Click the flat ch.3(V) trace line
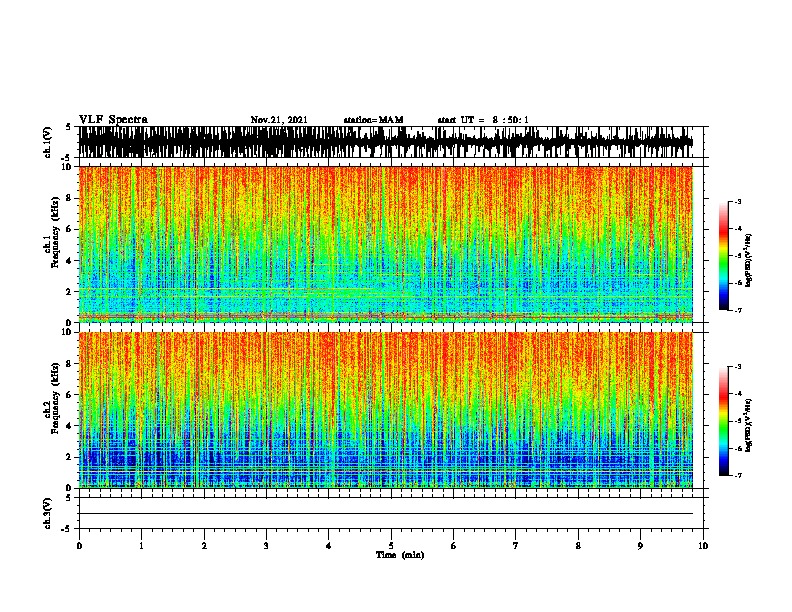The width and height of the screenshot is (792, 612). coord(386,514)
